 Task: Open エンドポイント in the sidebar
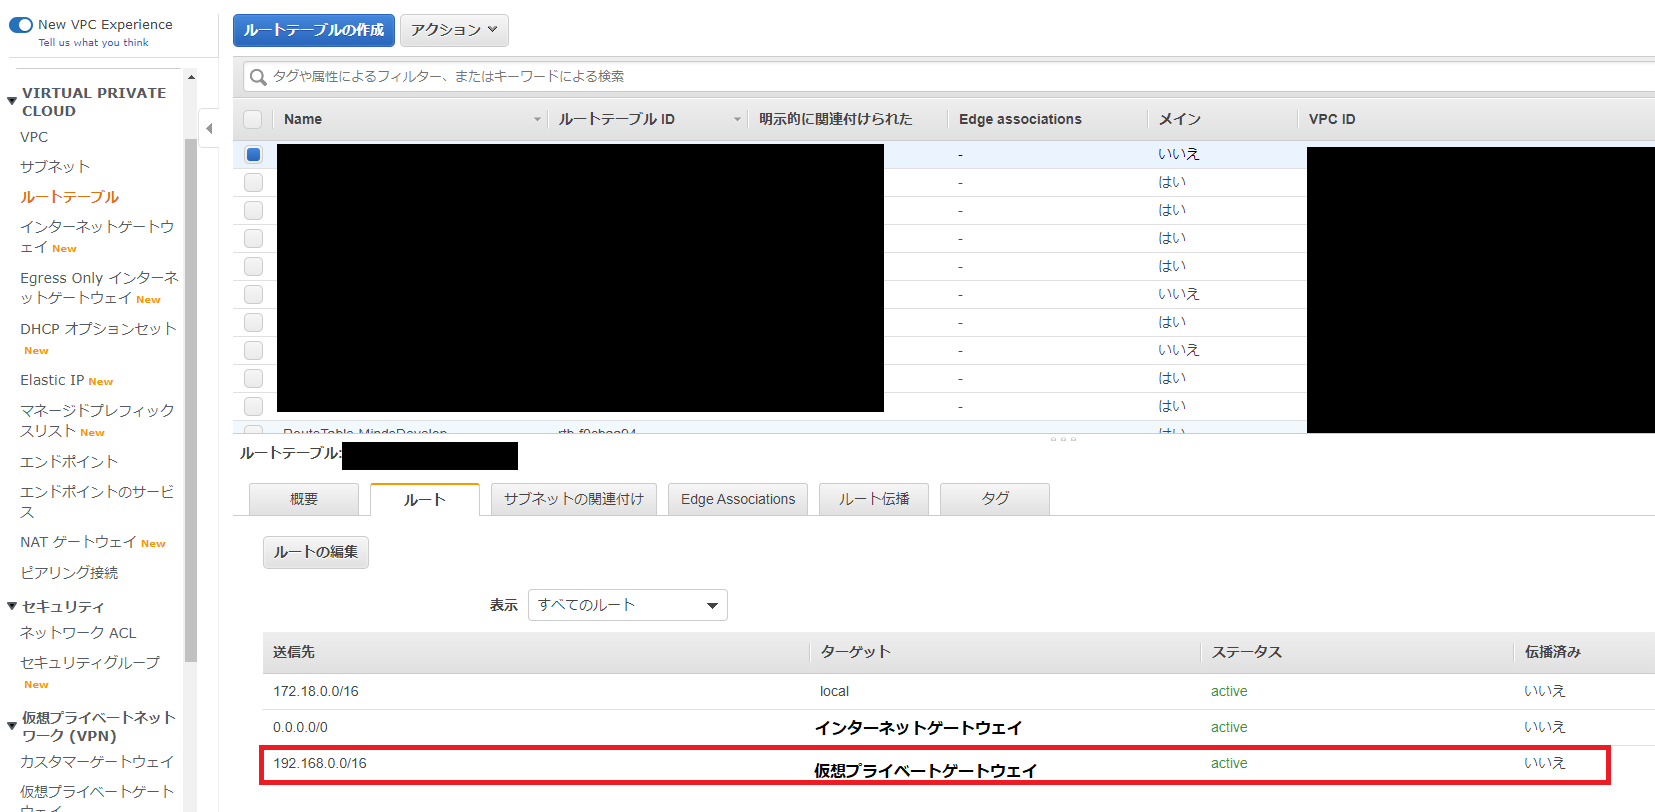(69, 462)
